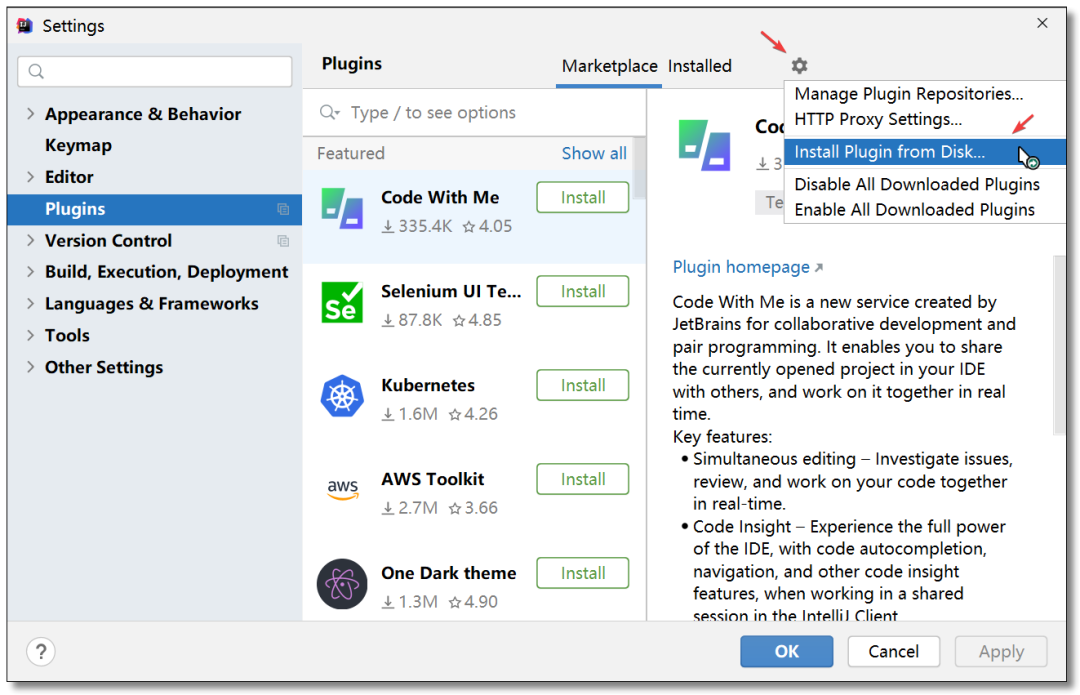Click the 4.85 rating of Selenium plugin

pos(477,320)
